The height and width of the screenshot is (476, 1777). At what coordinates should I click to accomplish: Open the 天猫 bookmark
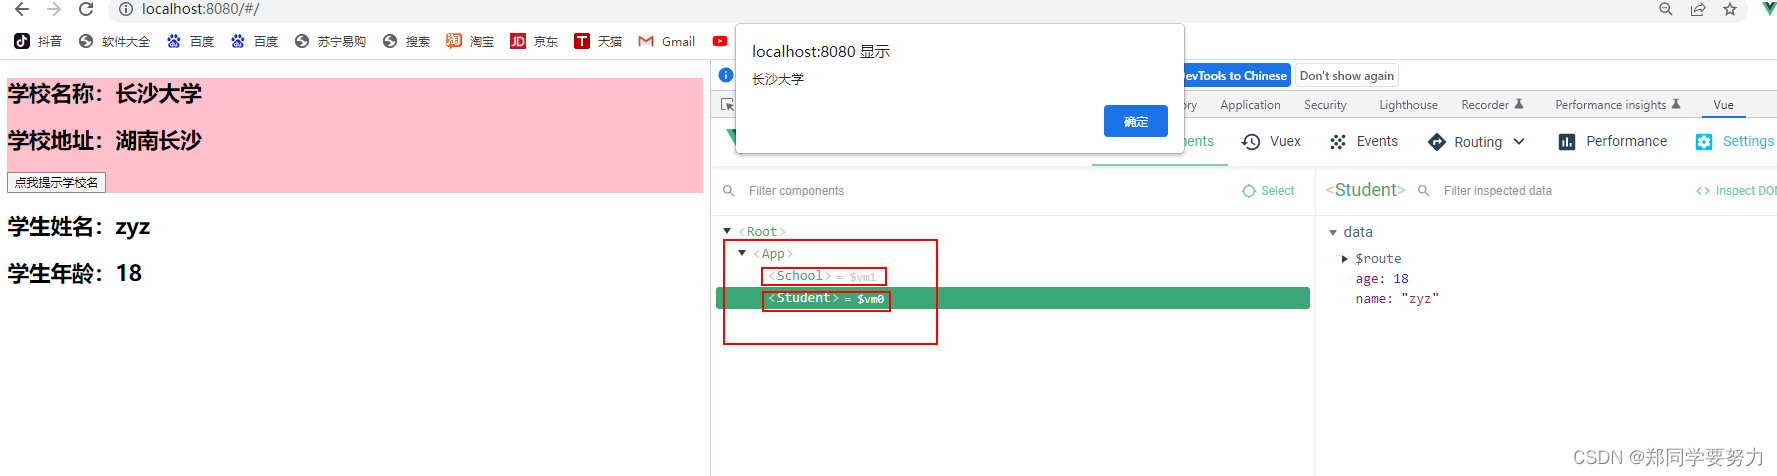click(598, 41)
